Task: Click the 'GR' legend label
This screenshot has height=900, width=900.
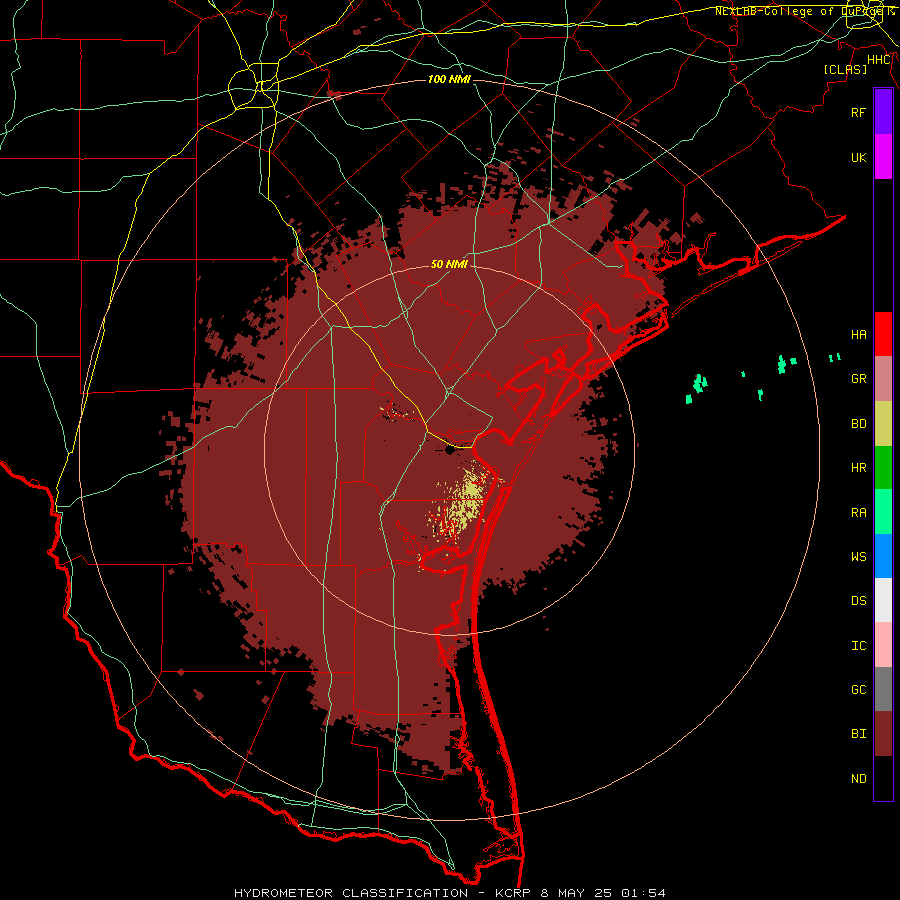Action: 859,379
